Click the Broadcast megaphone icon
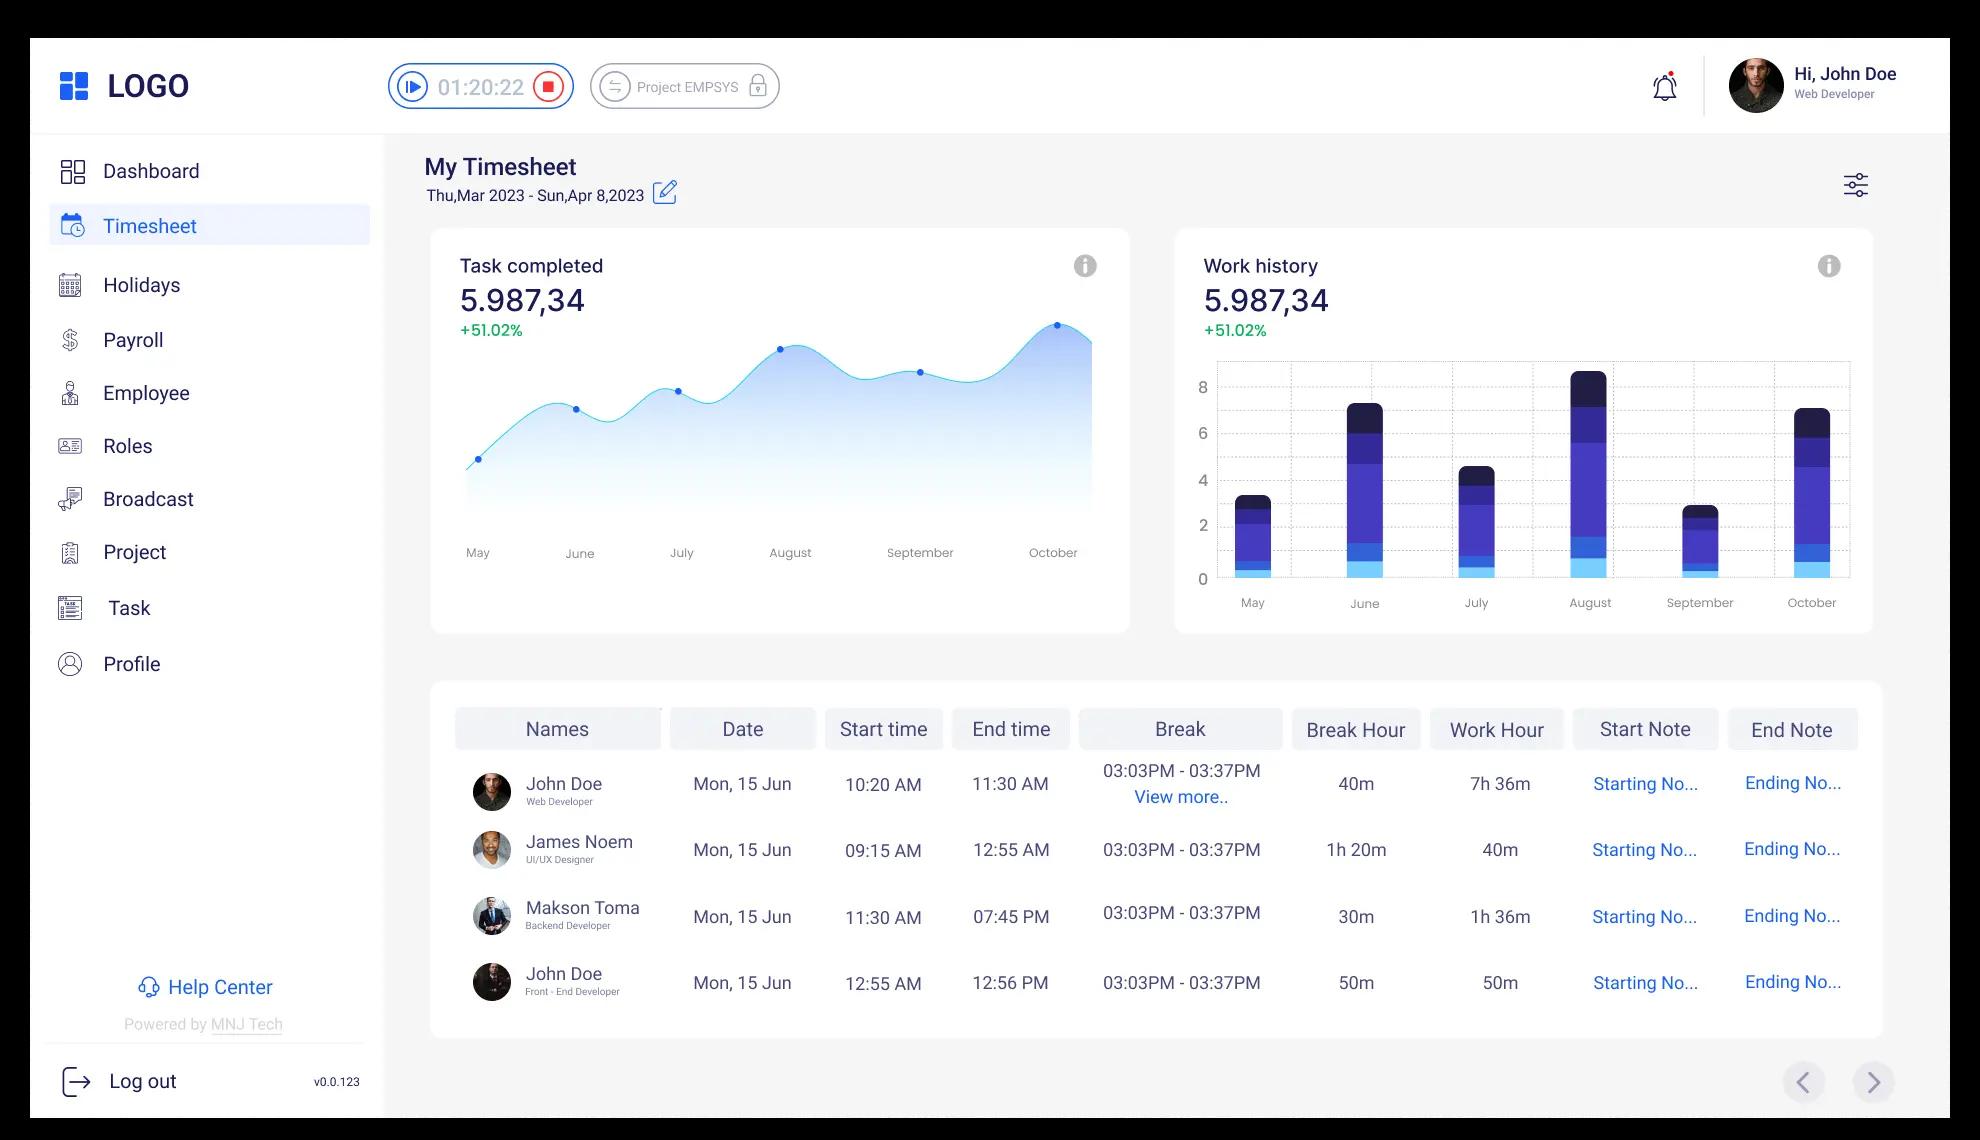The height and width of the screenshot is (1140, 1980). (70, 499)
